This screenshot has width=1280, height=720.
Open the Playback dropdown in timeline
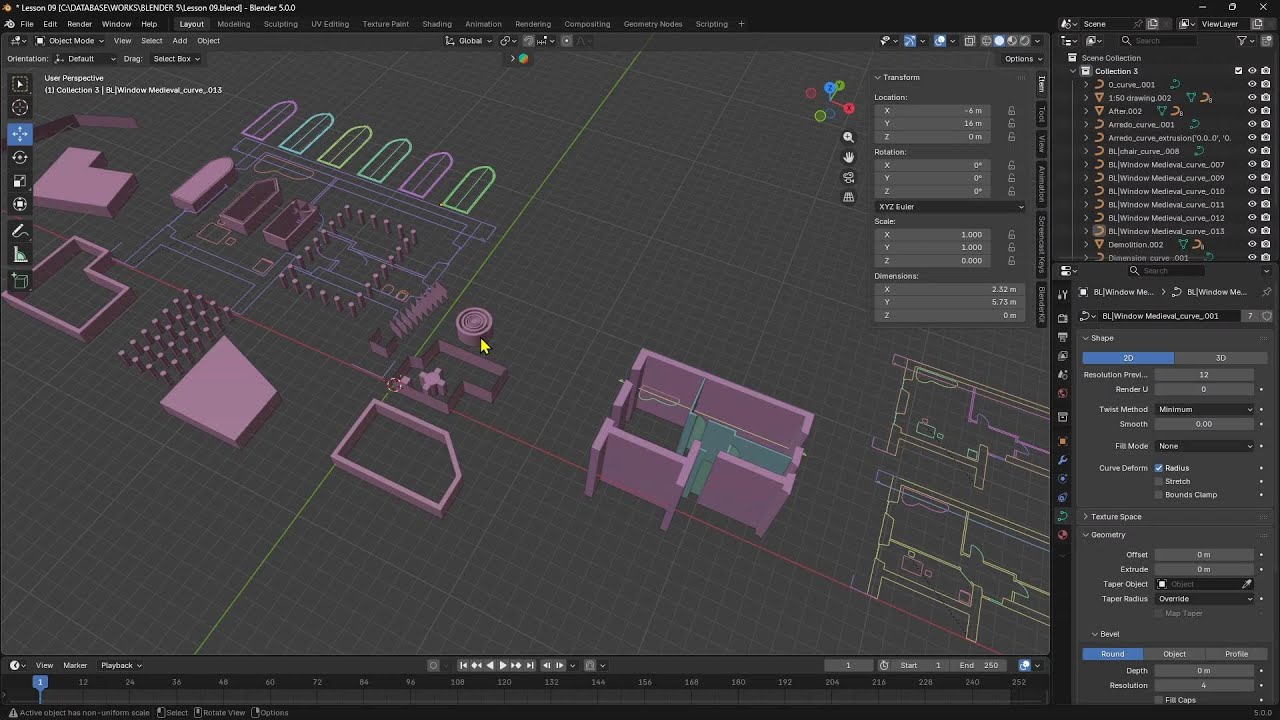coord(121,665)
